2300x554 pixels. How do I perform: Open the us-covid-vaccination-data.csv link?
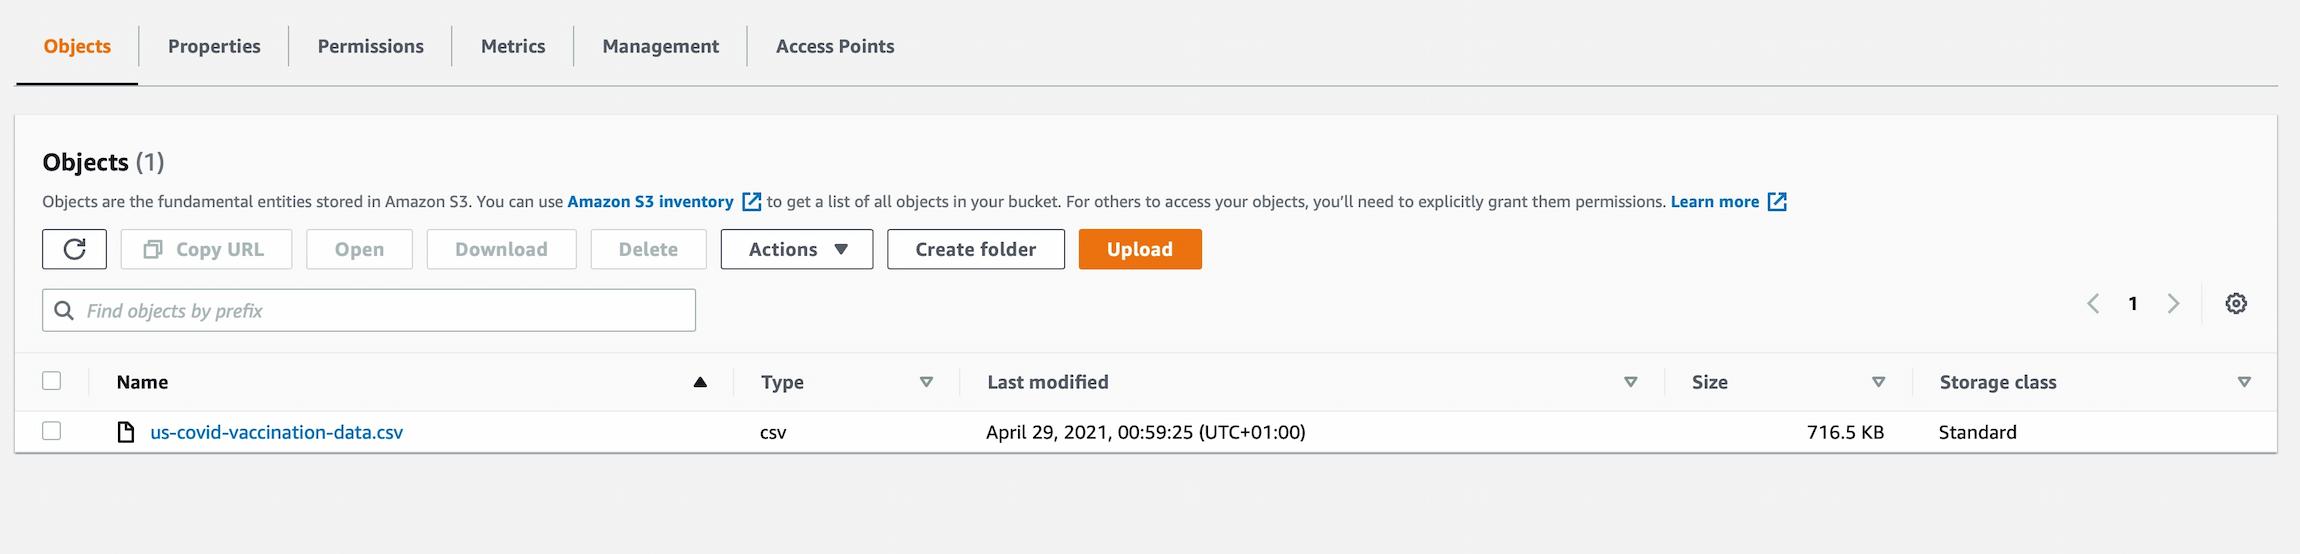pos(277,432)
